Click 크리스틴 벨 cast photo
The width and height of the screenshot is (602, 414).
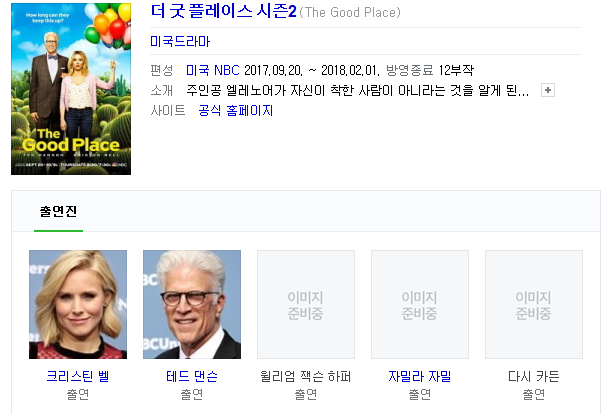(x=78, y=305)
